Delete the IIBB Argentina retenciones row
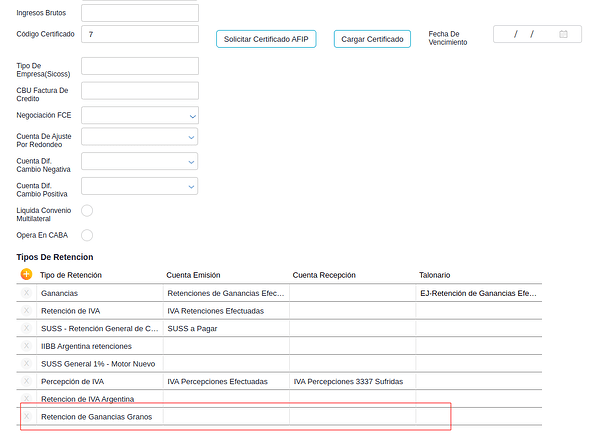Image resolution: width=602 pixels, height=440 pixels. 27,346
